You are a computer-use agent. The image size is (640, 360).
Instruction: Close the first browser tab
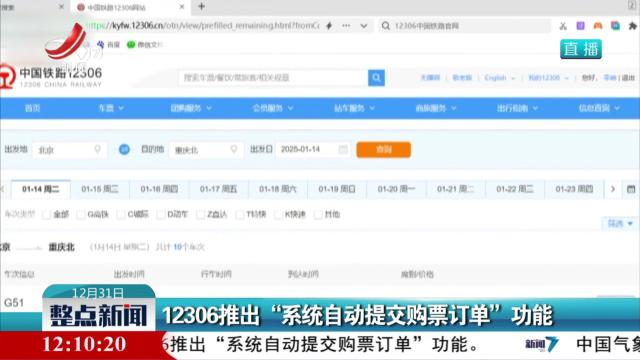tap(61, 7)
